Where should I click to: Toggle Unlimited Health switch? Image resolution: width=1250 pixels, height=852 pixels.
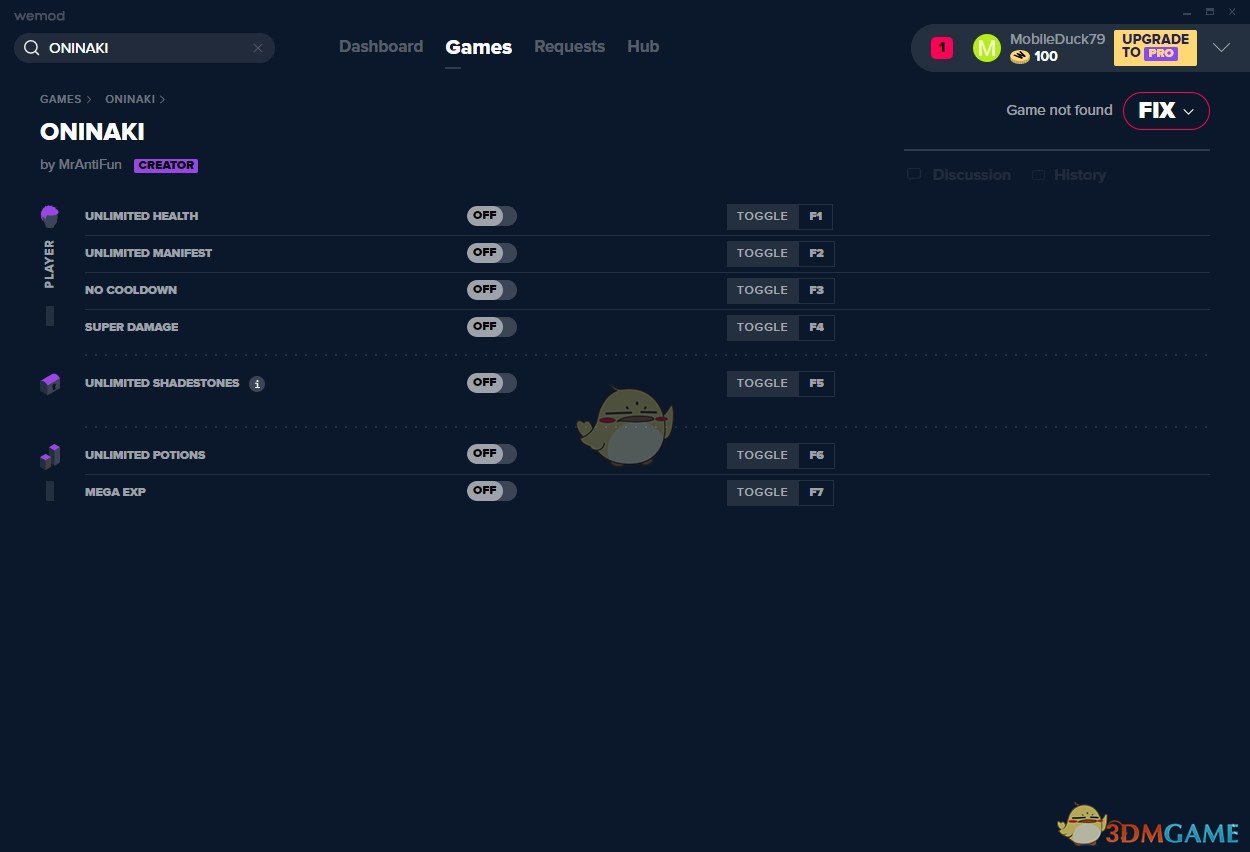click(x=492, y=216)
